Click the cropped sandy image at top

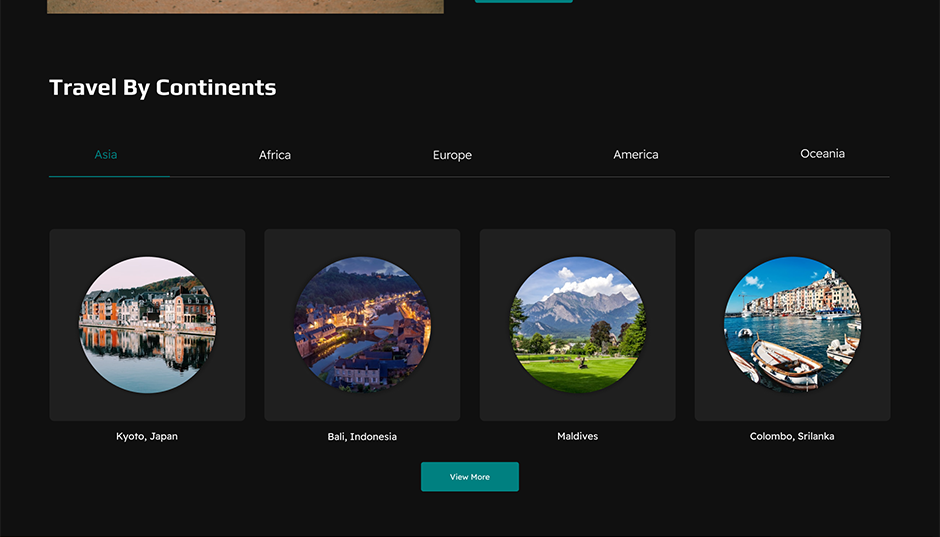pos(245,6)
